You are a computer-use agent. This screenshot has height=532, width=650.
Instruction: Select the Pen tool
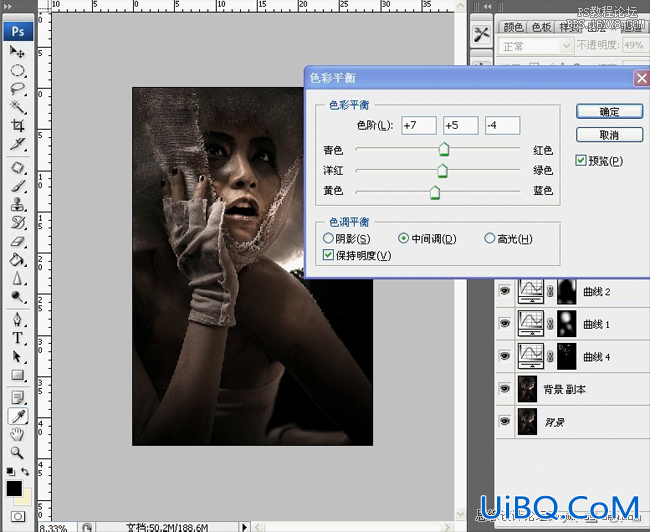click(x=17, y=319)
